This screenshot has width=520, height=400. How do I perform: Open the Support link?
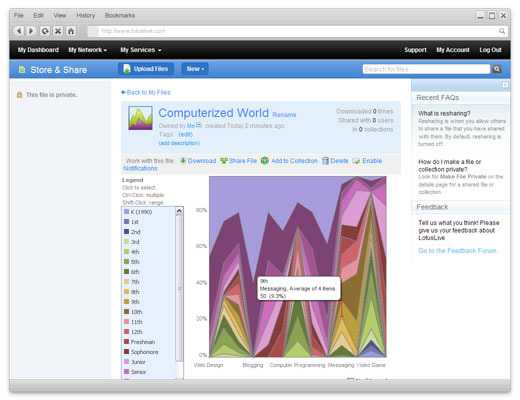pos(415,50)
